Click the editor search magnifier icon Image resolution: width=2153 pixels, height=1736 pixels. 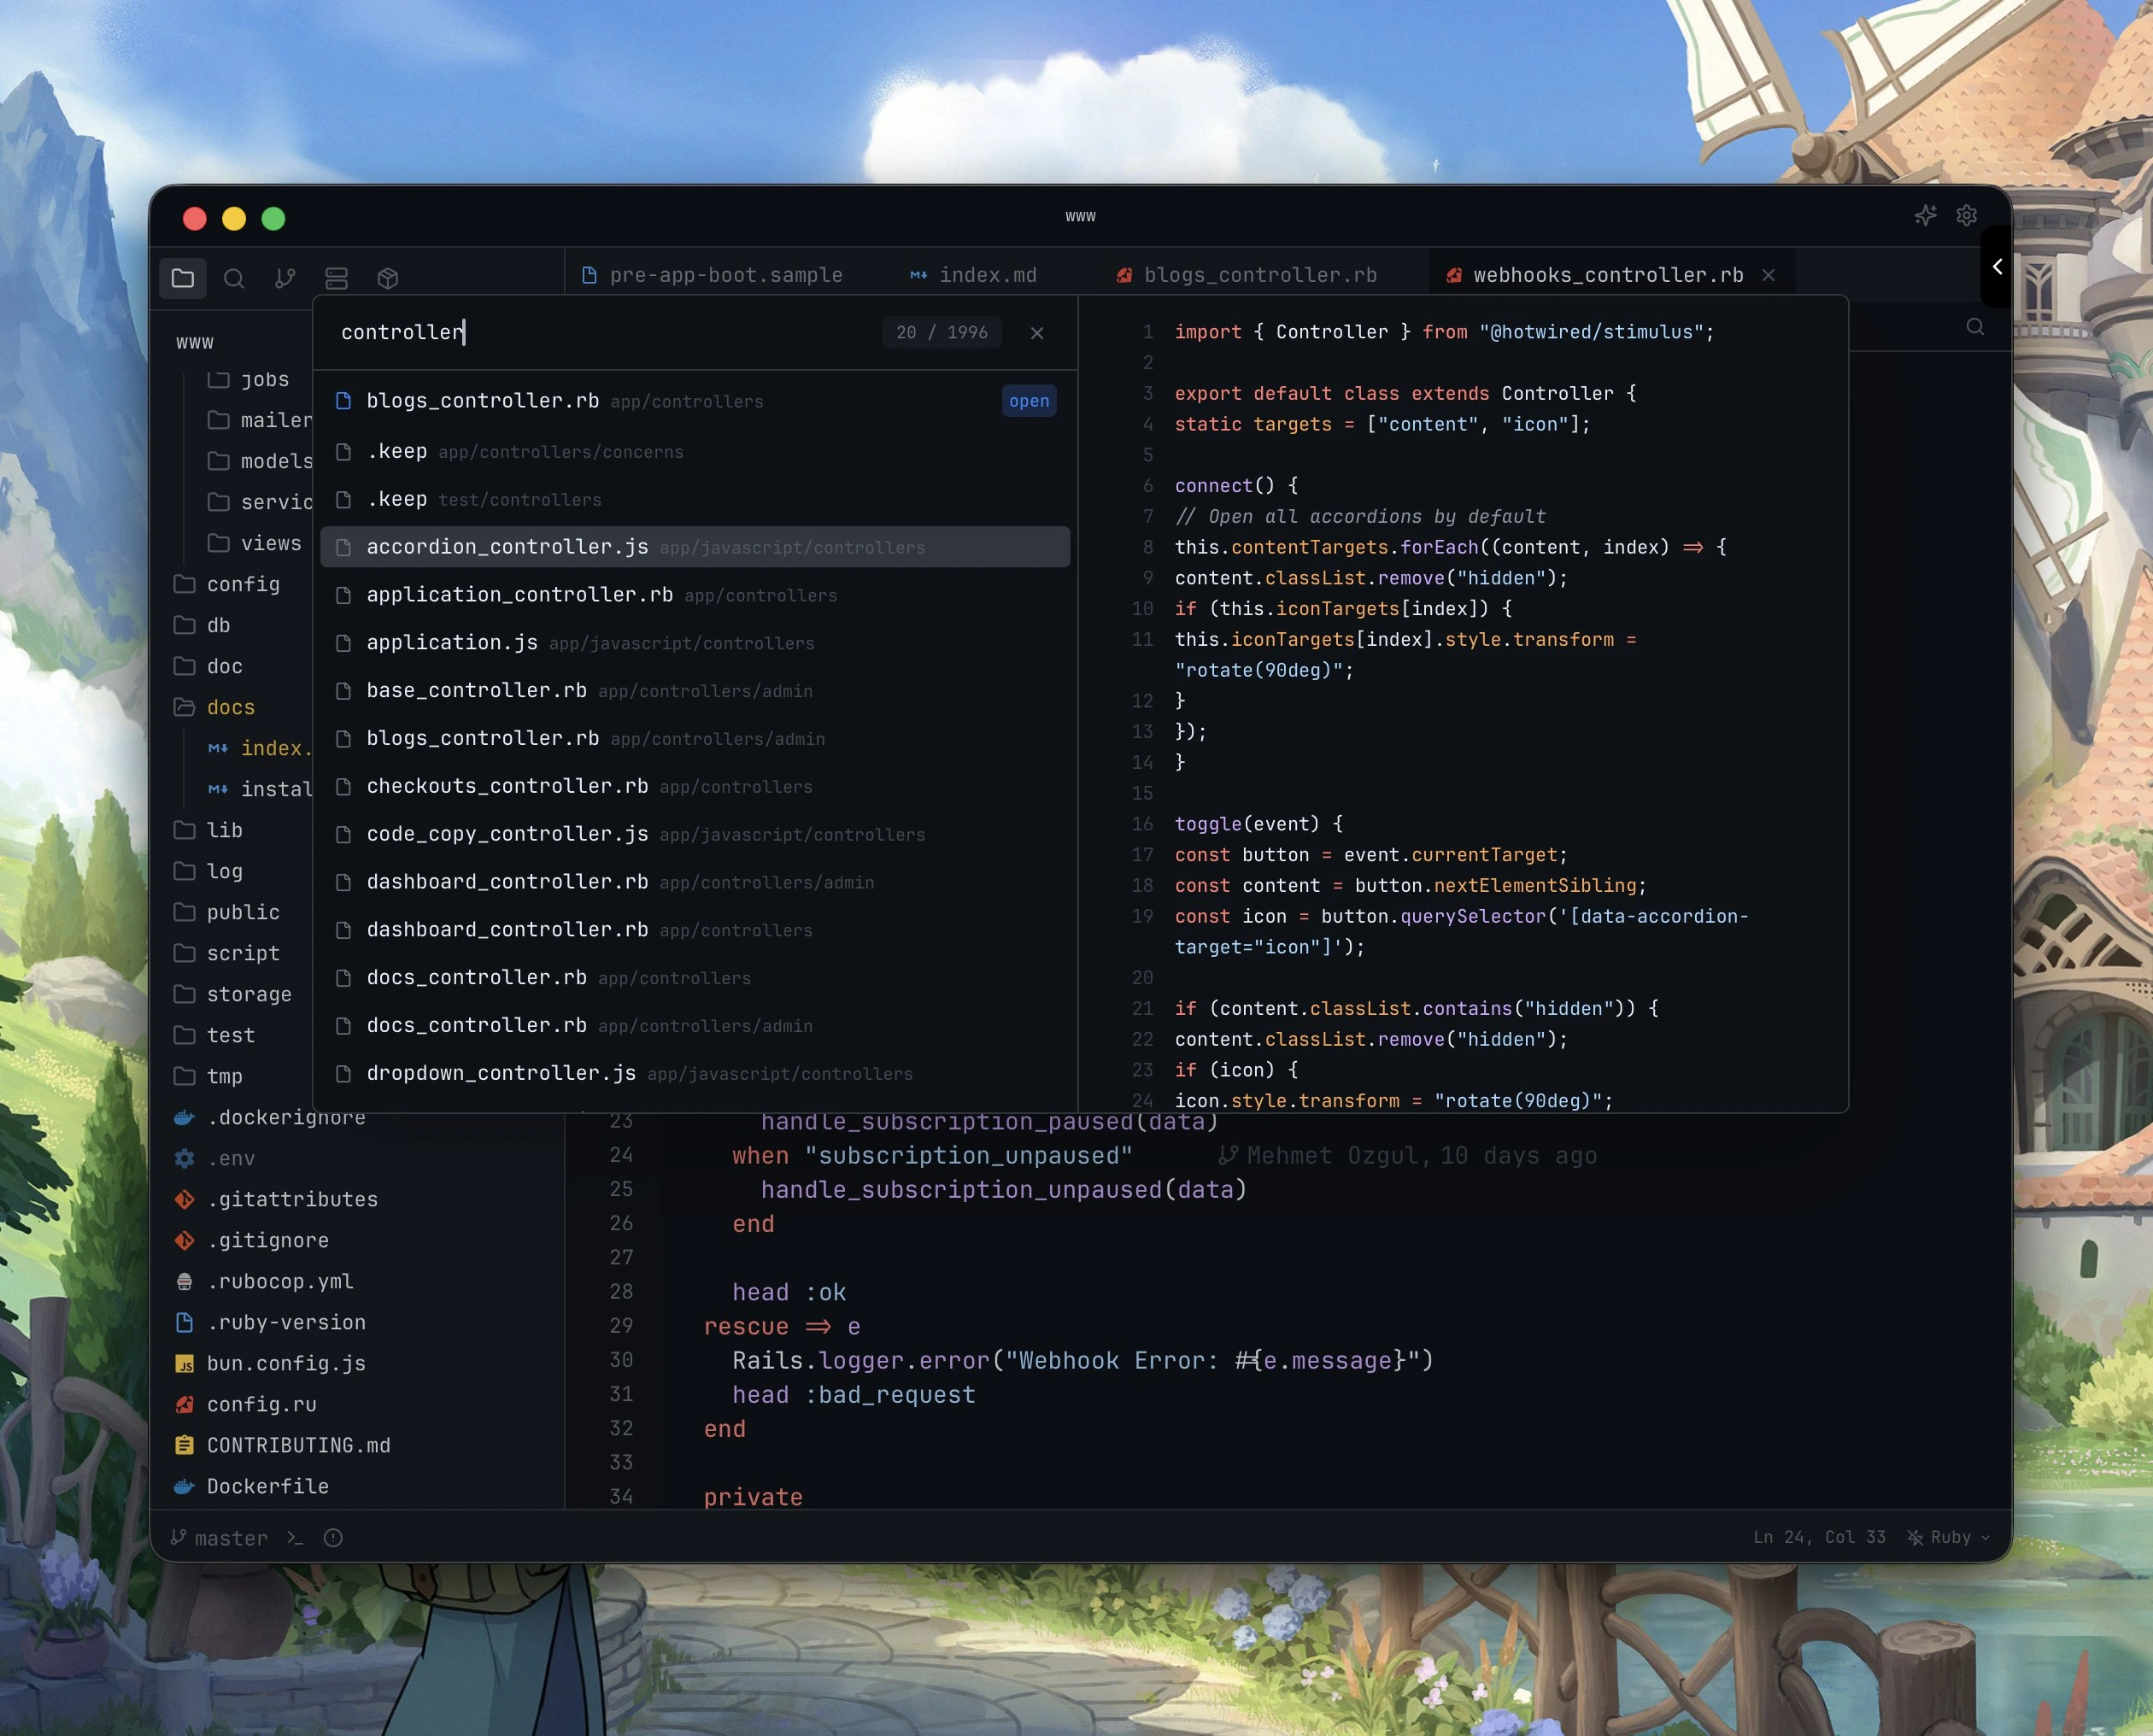pyautogui.click(x=1975, y=327)
